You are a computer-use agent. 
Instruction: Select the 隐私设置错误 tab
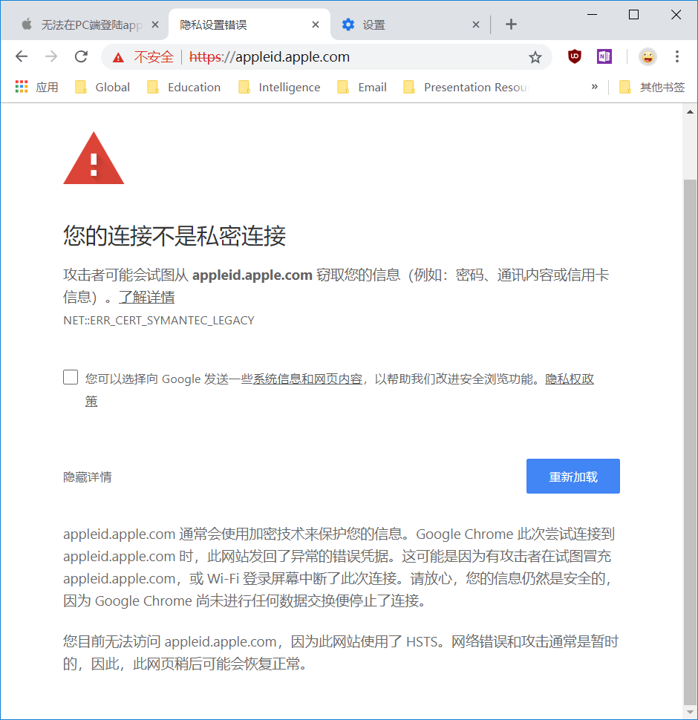click(248, 25)
